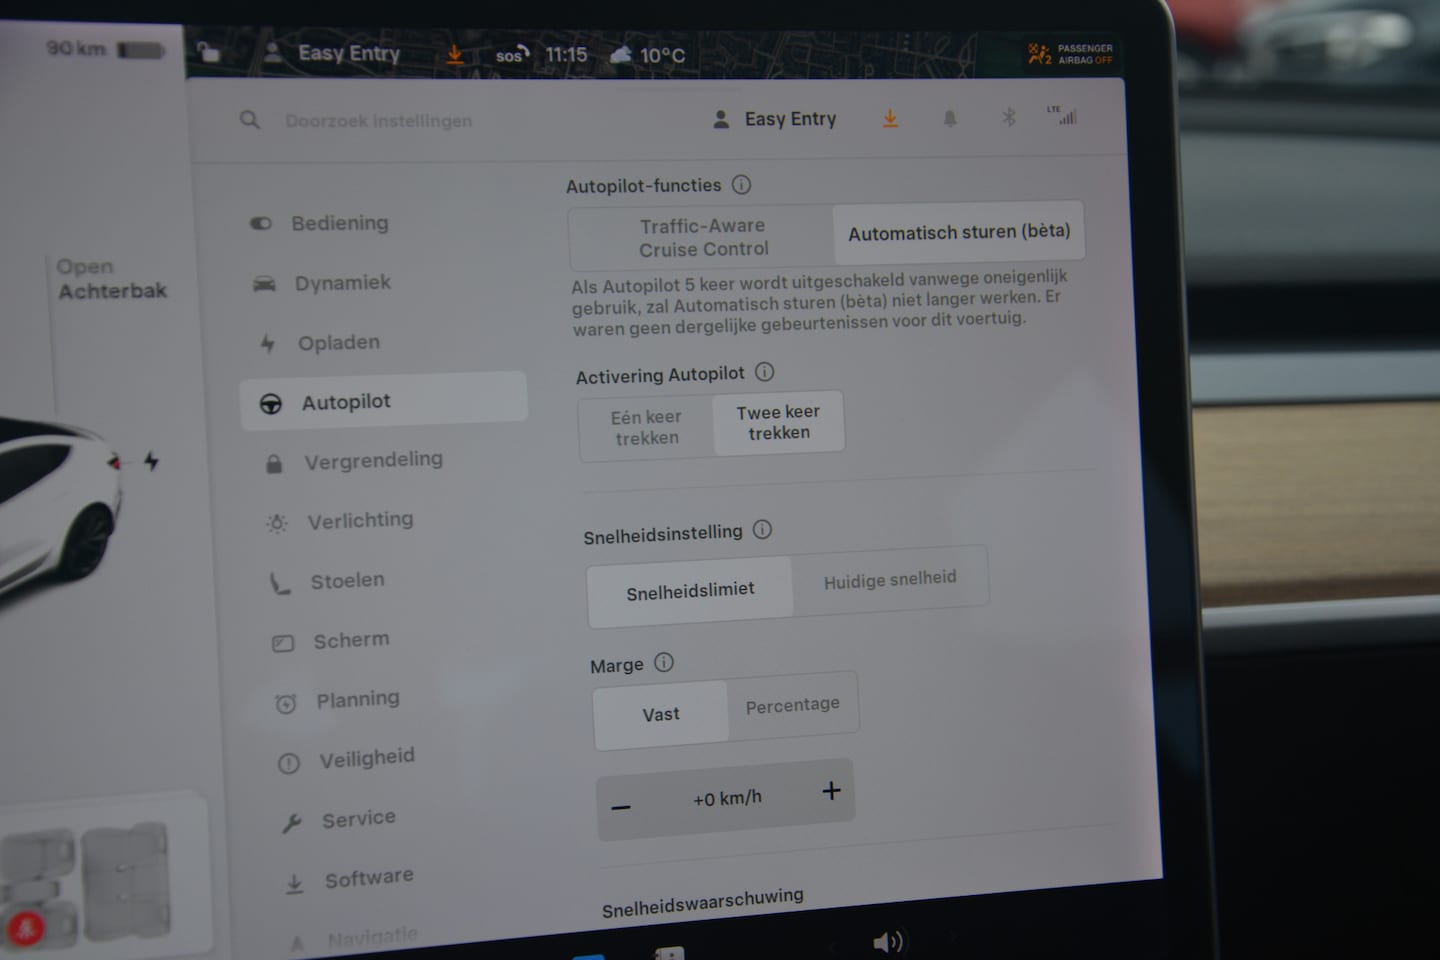Increase speed offset with the plus button
The image size is (1440, 960).
click(831, 791)
